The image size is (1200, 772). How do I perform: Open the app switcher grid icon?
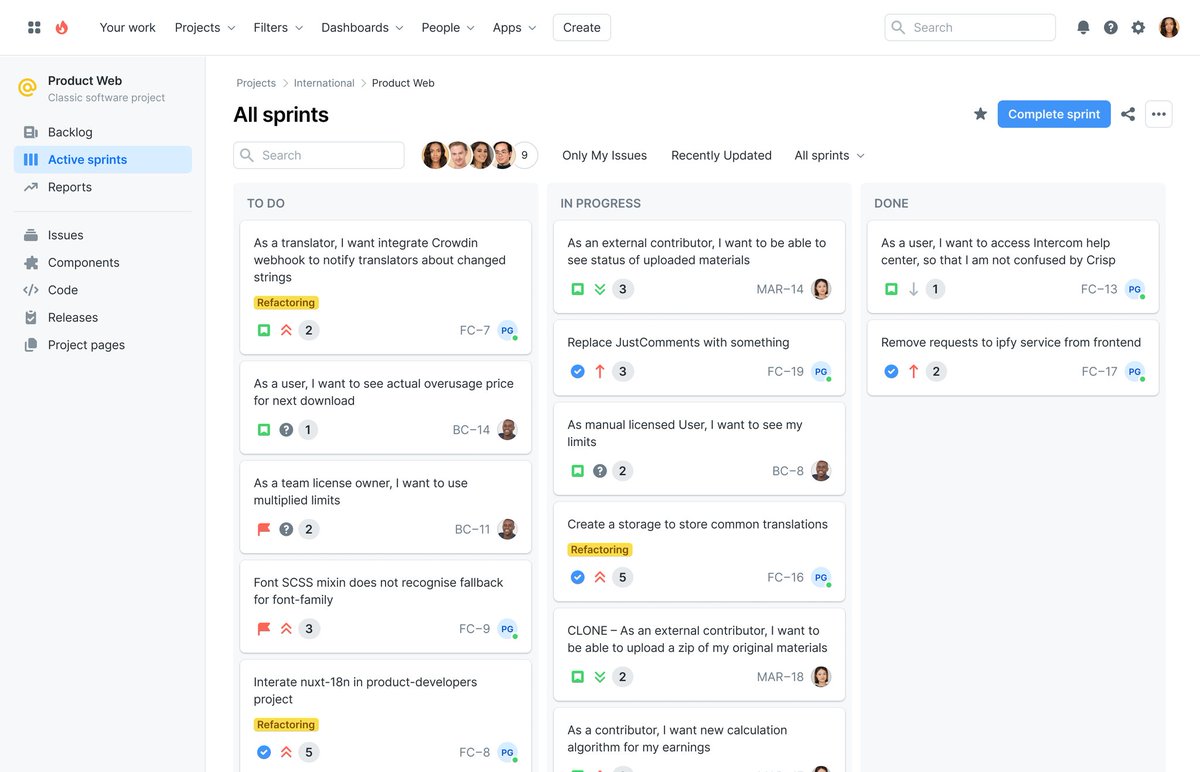point(34,28)
